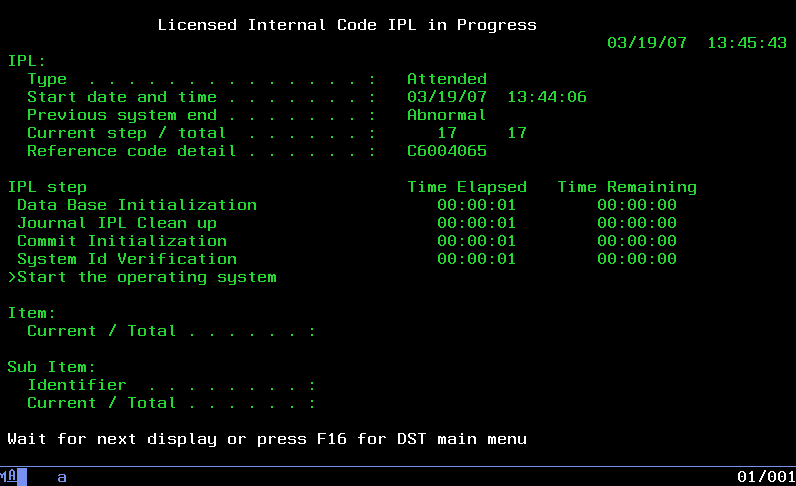Click the 01/001 cursor position indicator

(765, 477)
